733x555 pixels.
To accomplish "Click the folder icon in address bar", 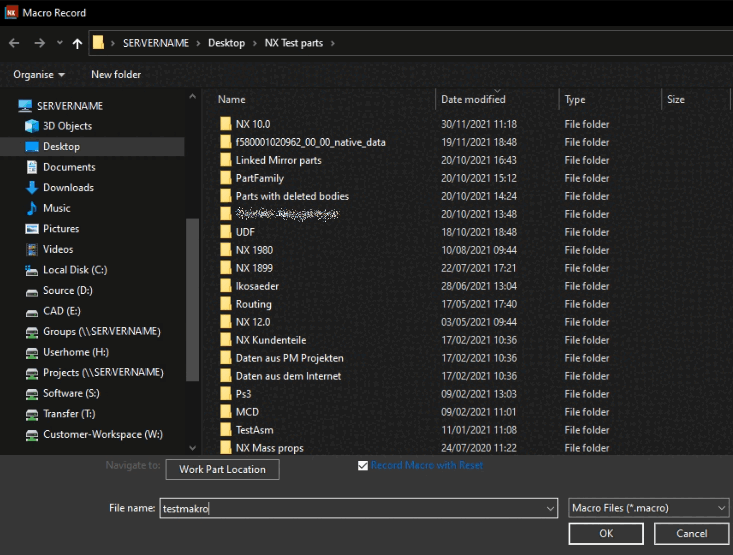I will tap(98, 43).
